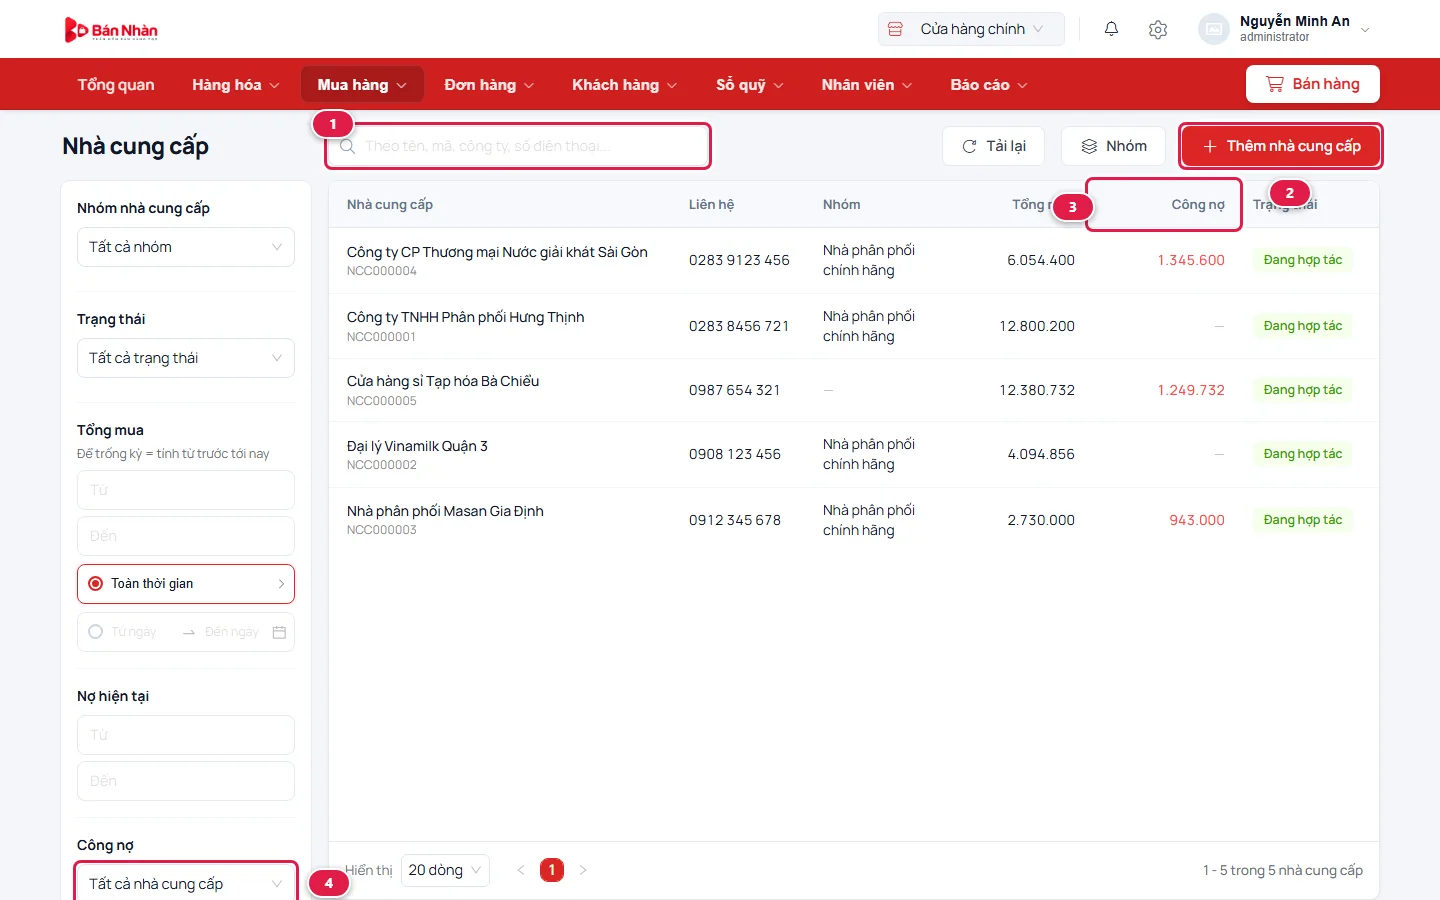Go to previous page arrow
The image size is (1440, 900).
[520, 870]
